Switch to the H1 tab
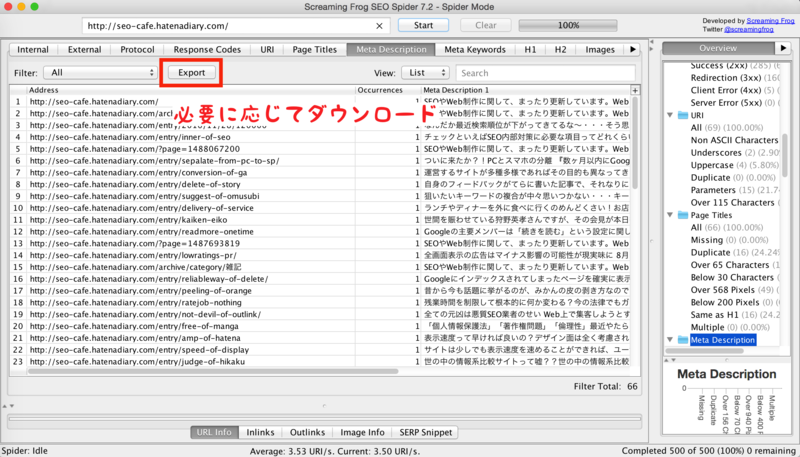 (x=530, y=49)
